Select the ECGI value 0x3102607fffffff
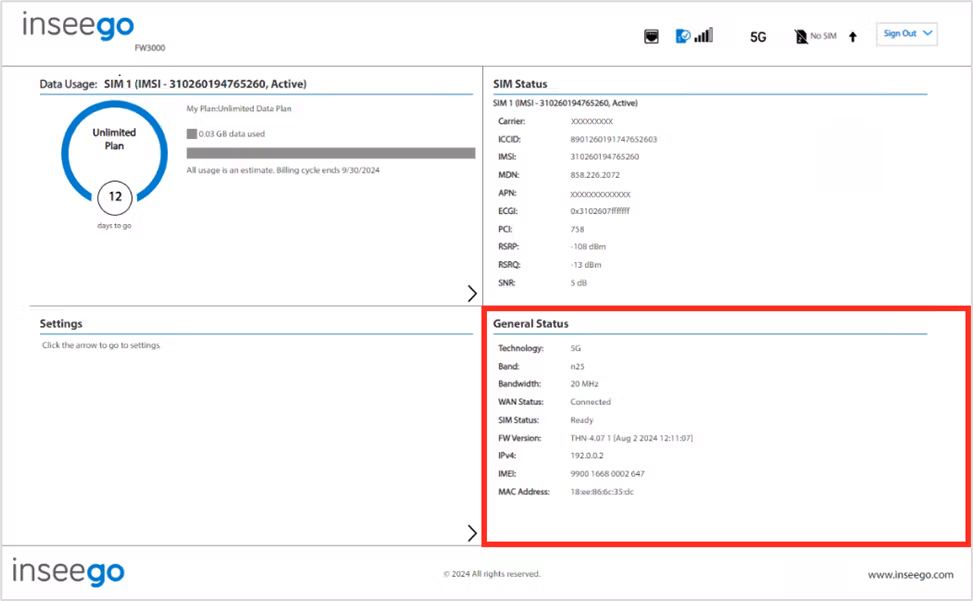This screenshot has width=973, height=601. pyautogui.click(x=600, y=211)
